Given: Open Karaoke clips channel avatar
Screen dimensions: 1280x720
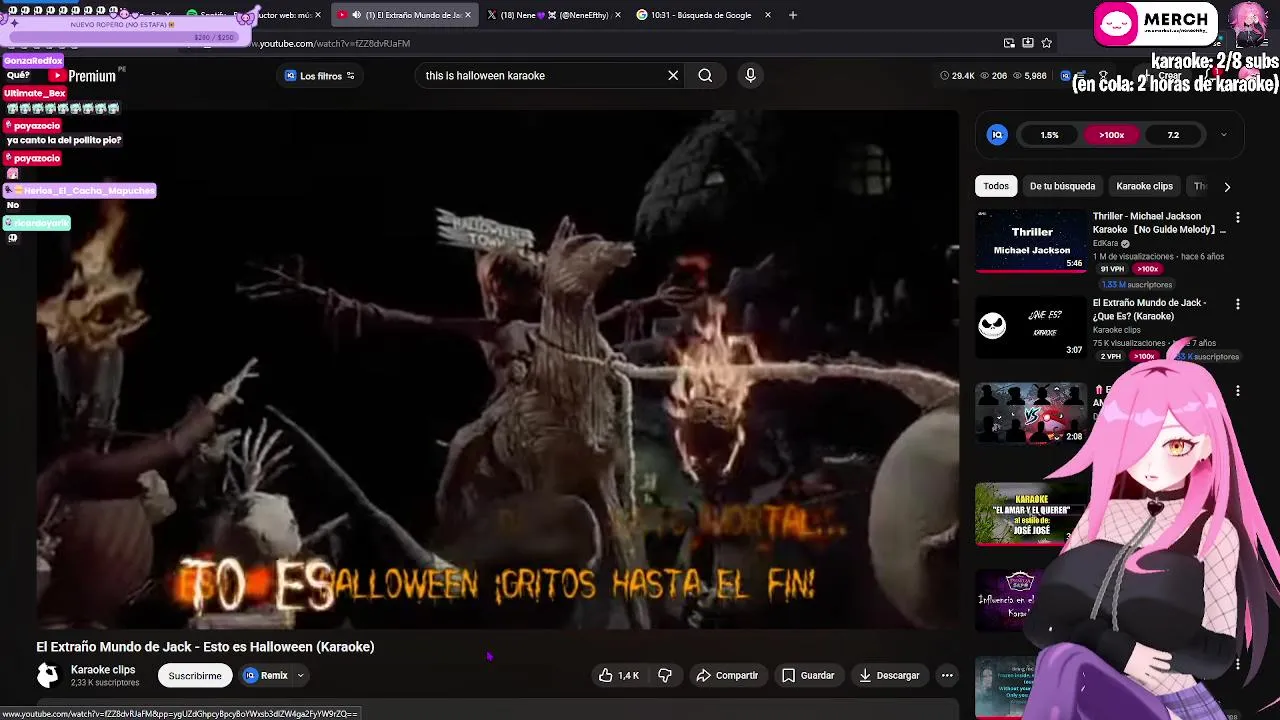Looking at the screenshot, I should (48, 676).
